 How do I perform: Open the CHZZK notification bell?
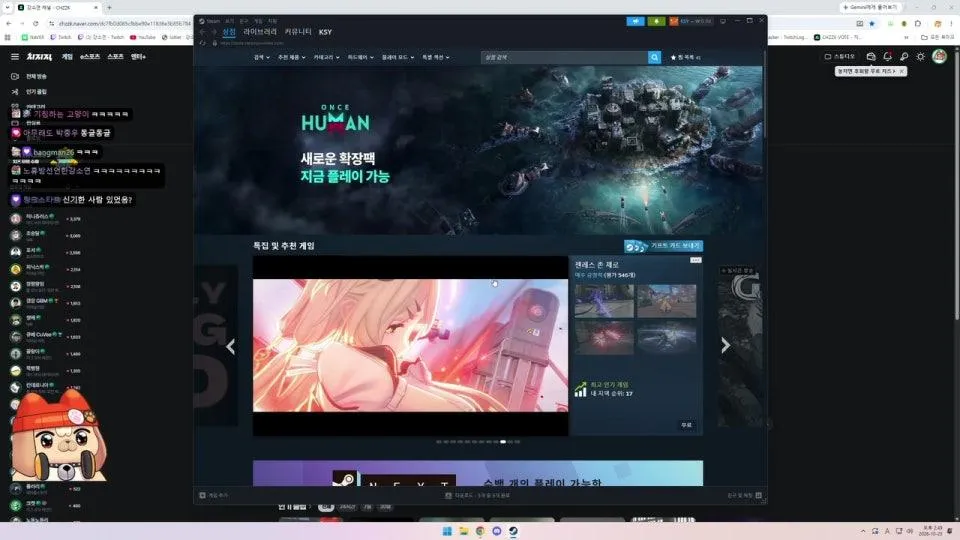click(x=887, y=56)
